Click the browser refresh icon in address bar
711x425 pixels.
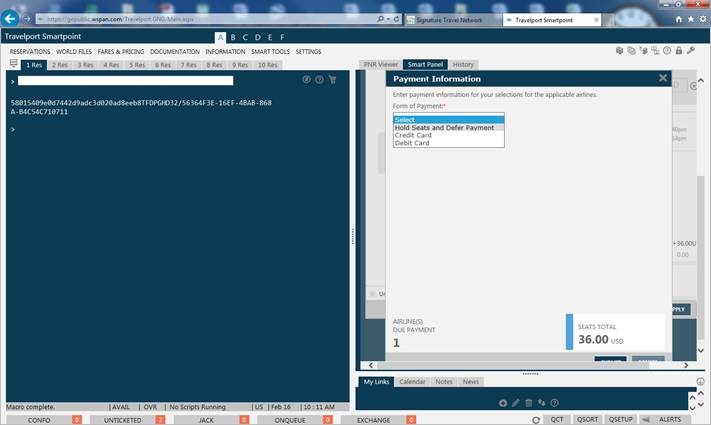point(396,19)
